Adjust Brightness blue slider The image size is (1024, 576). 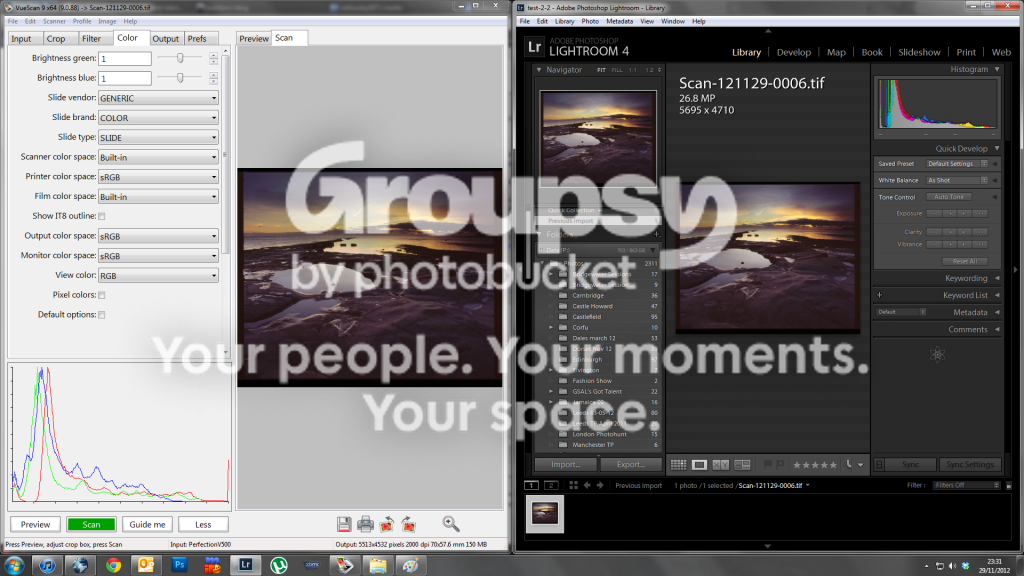pos(180,78)
